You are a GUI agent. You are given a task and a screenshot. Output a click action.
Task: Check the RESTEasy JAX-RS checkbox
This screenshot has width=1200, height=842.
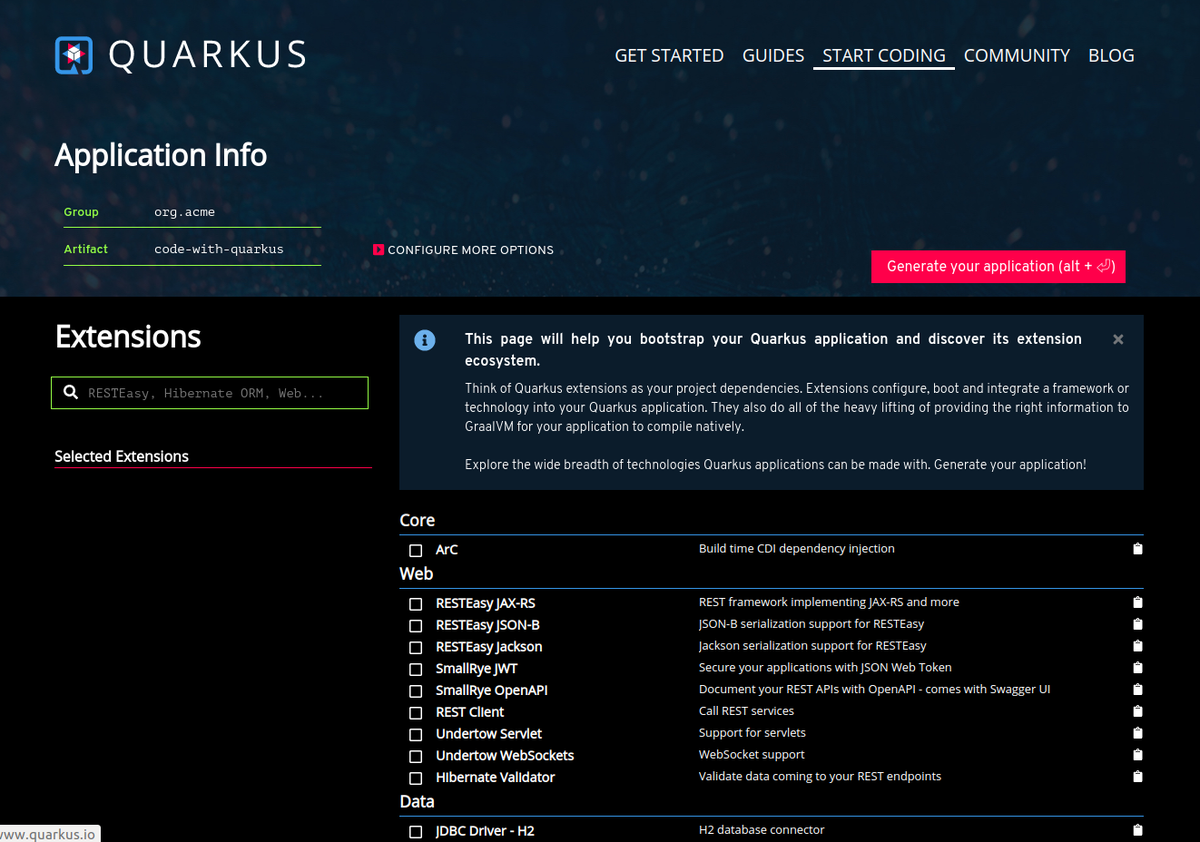416,604
